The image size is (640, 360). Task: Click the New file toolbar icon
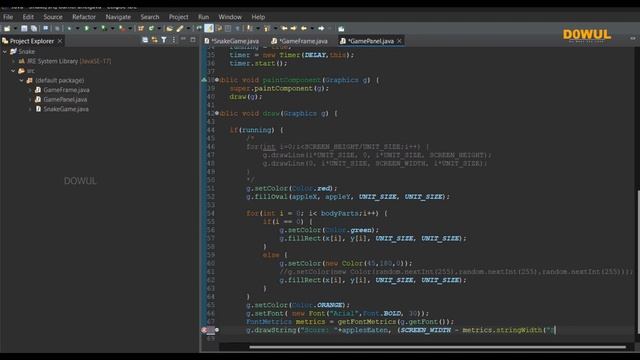click(7, 28)
